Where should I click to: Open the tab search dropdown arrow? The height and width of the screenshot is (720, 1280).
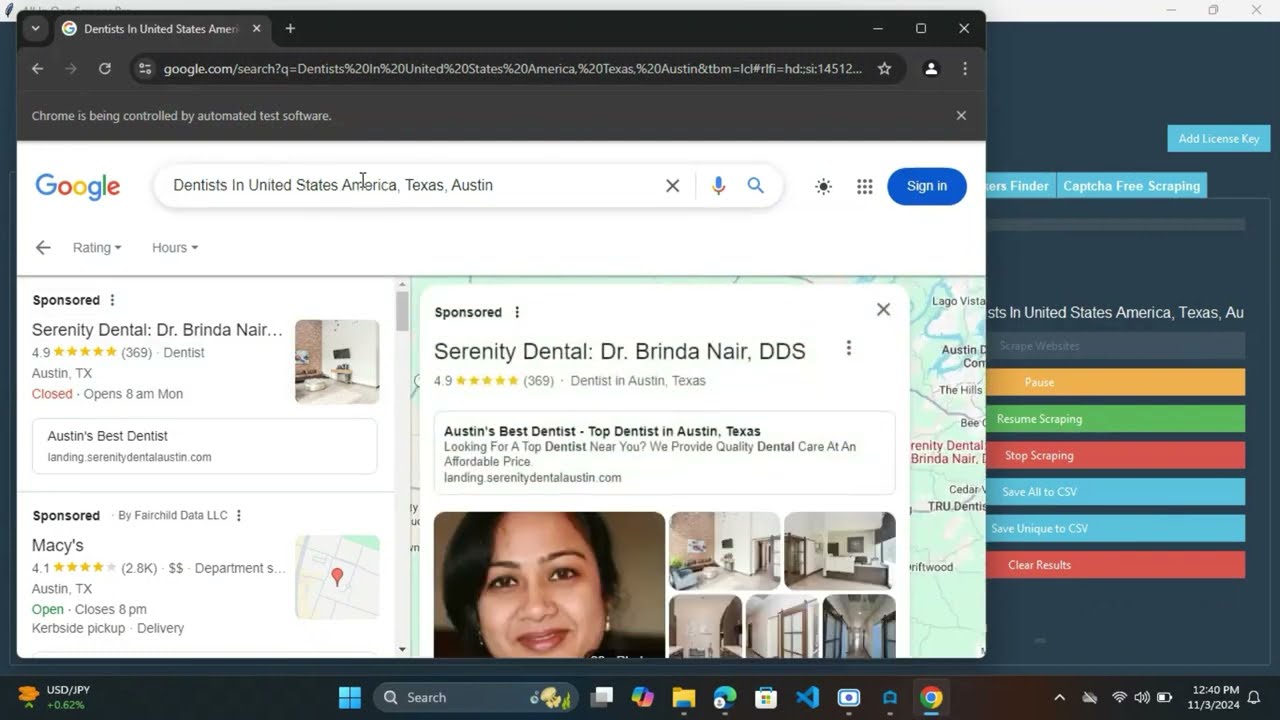[35, 29]
